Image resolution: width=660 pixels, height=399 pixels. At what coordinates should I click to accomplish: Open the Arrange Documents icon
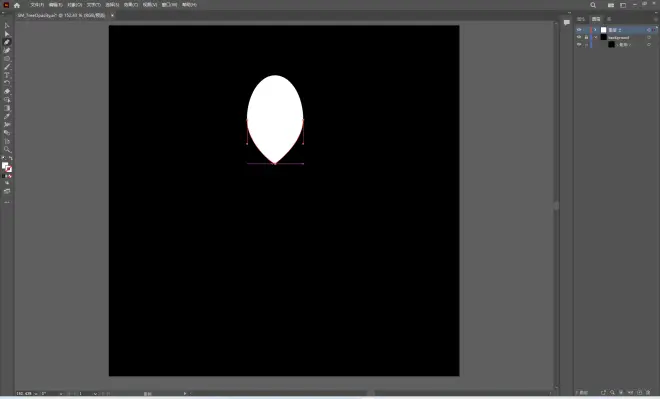611,5
